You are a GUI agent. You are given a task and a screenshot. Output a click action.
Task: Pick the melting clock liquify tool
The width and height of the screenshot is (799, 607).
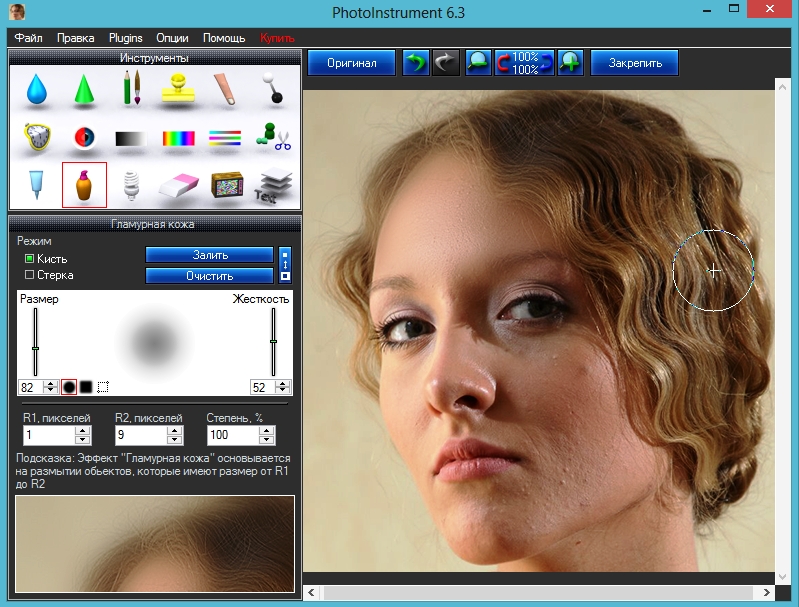[x=37, y=137]
